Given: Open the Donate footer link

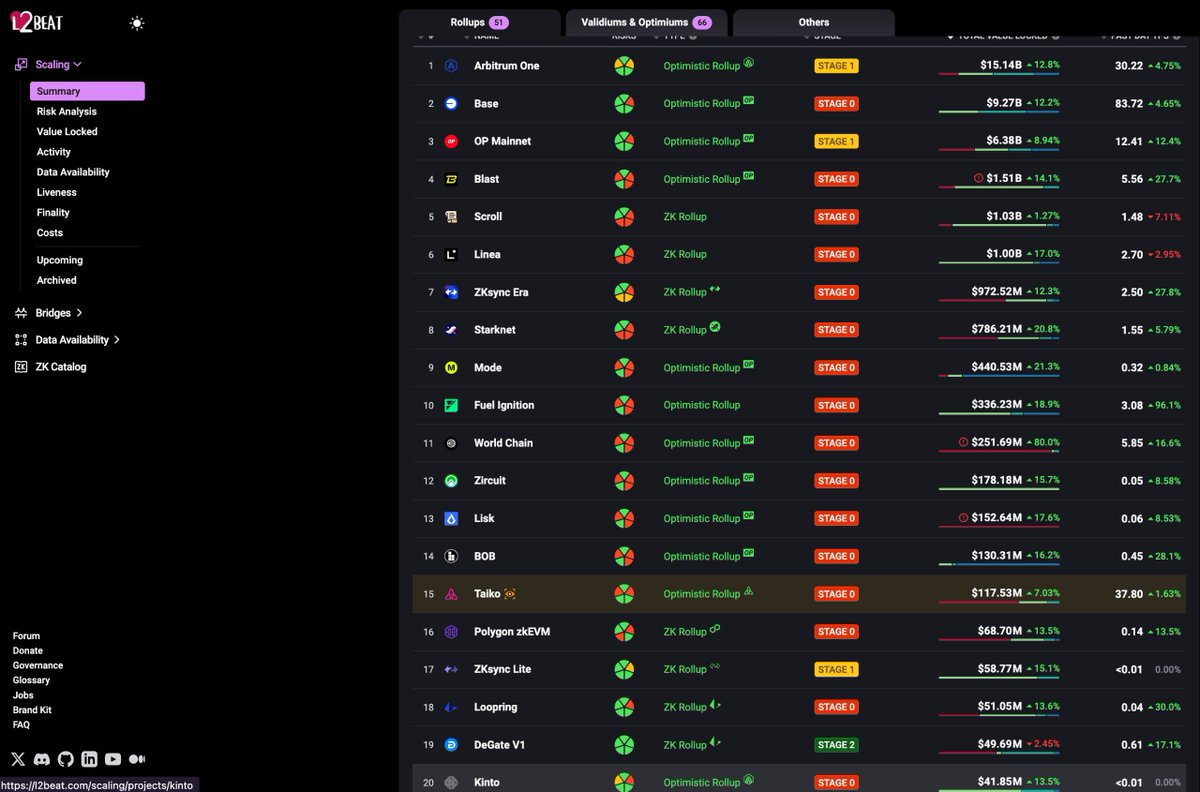Looking at the screenshot, I should pos(28,651).
